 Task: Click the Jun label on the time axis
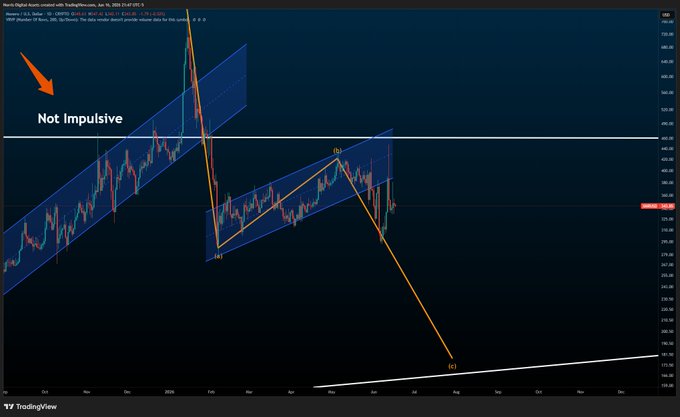coord(374,392)
